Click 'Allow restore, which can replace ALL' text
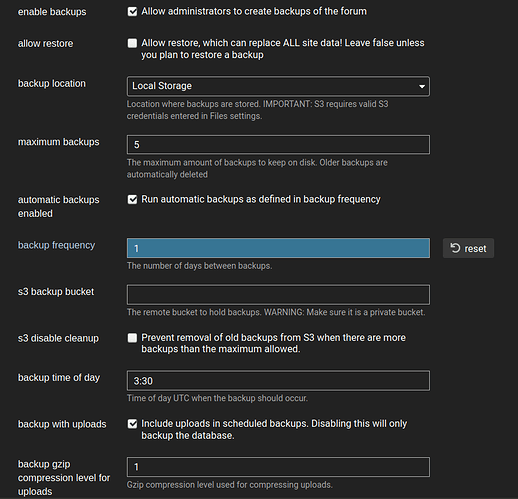This screenshot has width=518, height=499. (x=283, y=49)
